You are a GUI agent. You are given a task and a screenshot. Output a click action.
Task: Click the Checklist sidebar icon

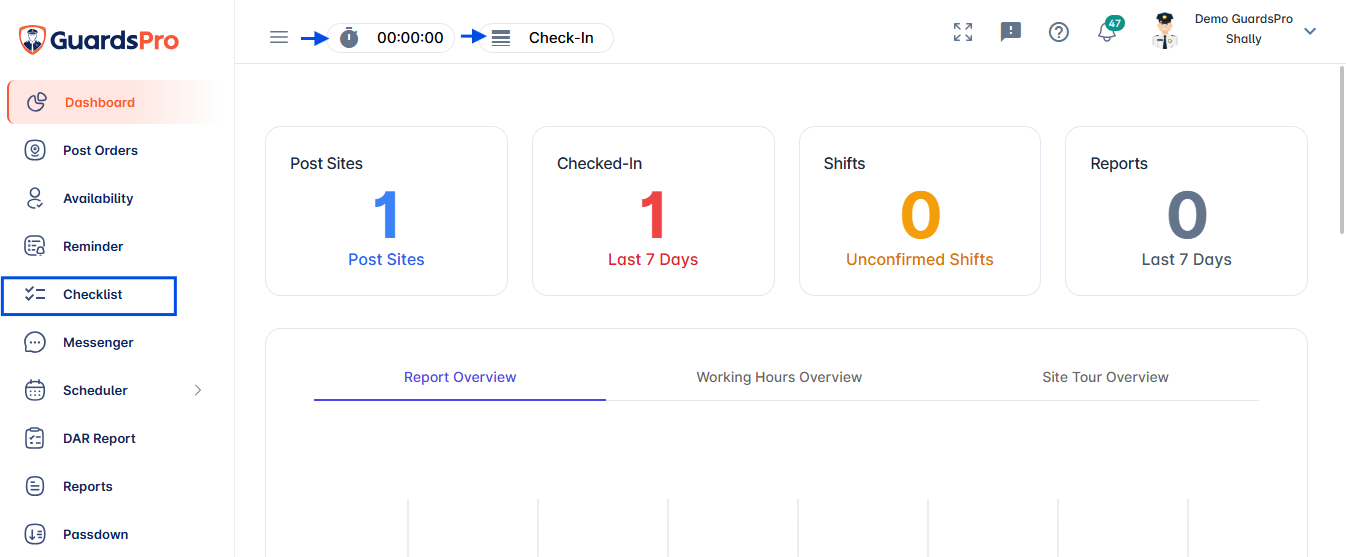35,294
